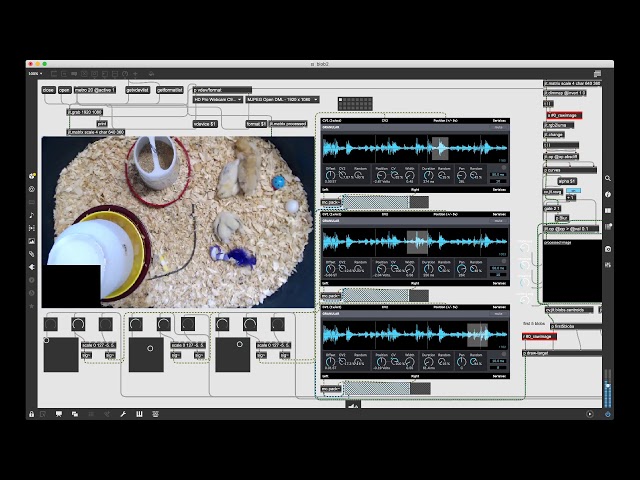Click the p draw-target subpatcher object
This screenshot has width=640, height=480.
(562, 353)
